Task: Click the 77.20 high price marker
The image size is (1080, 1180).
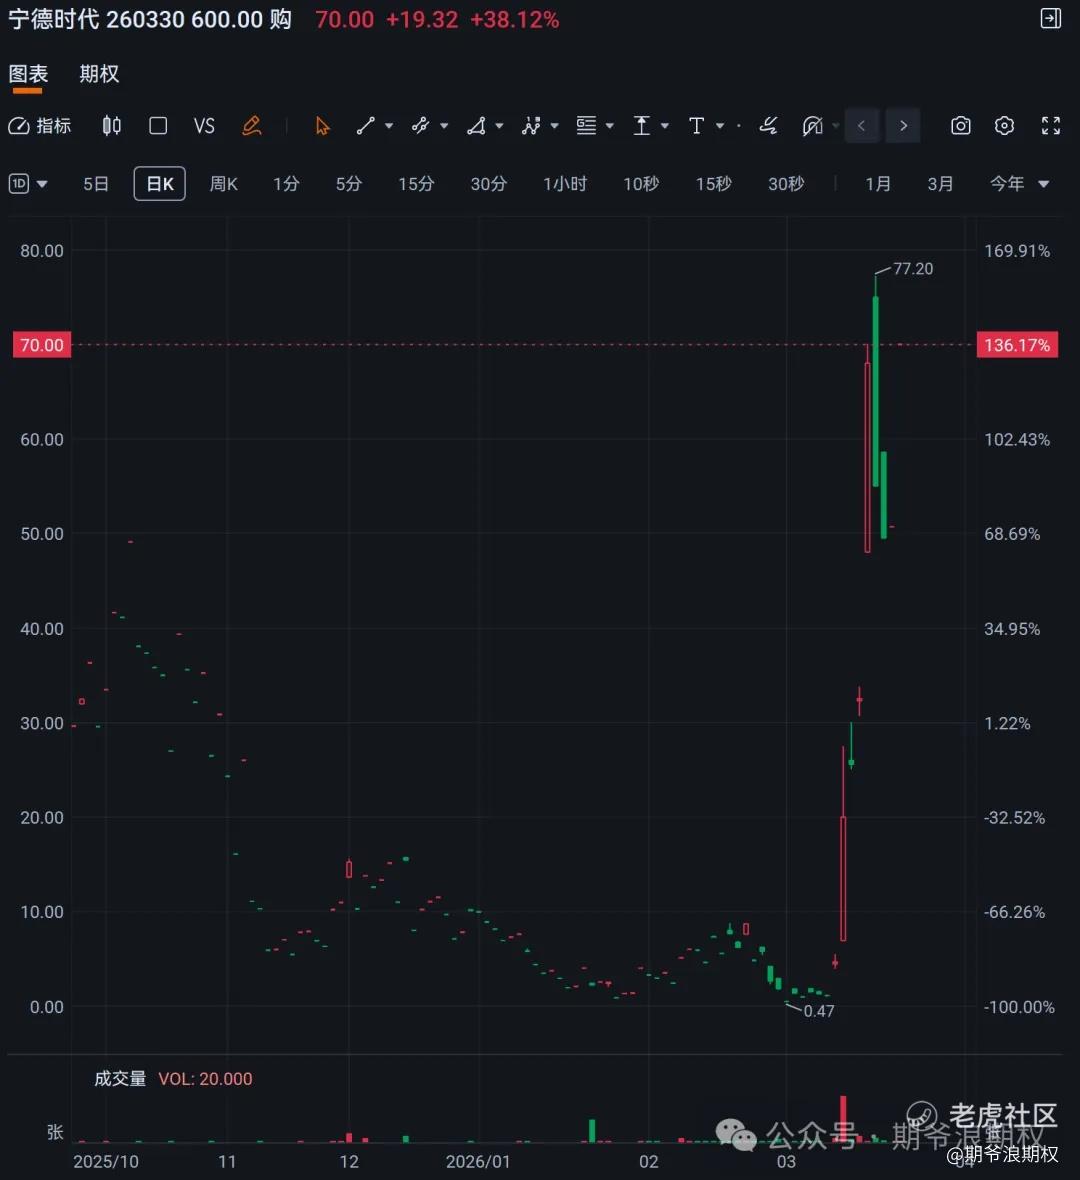Action: point(913,269)
